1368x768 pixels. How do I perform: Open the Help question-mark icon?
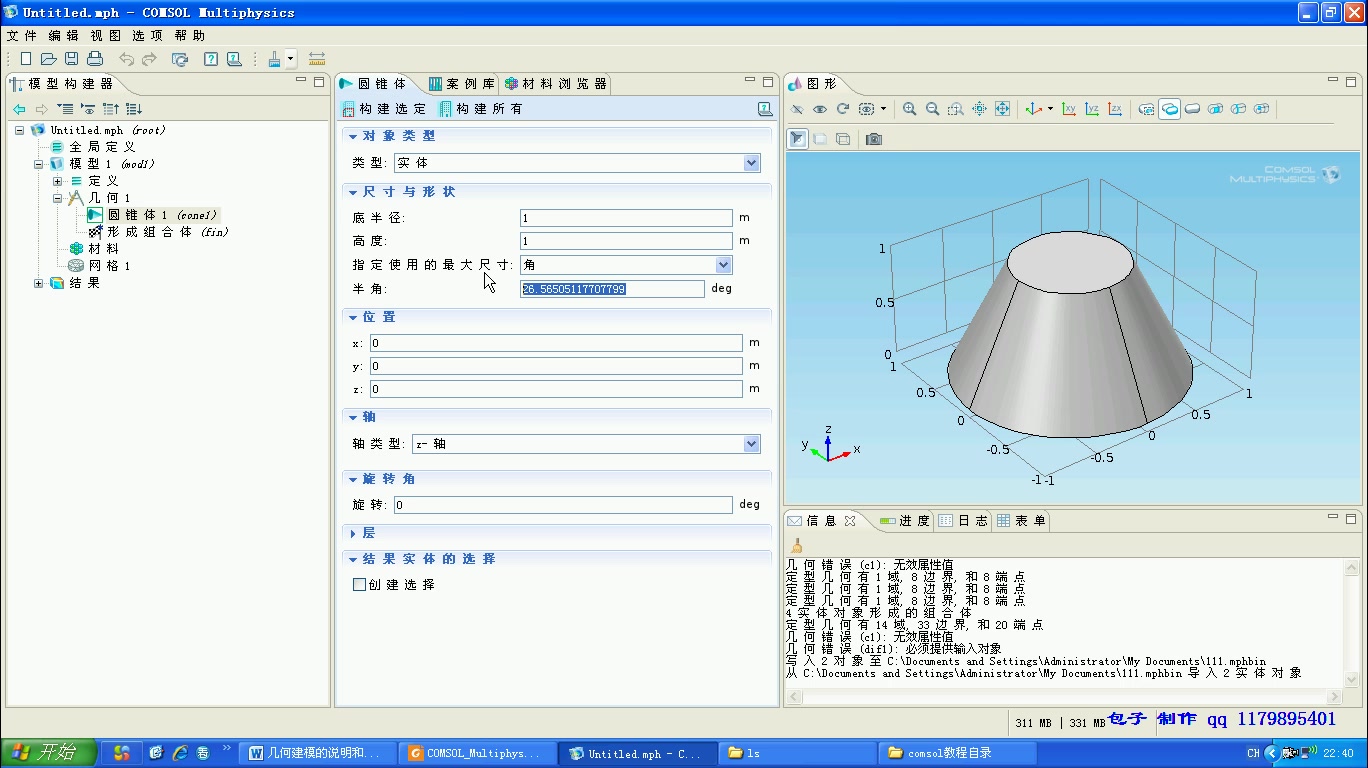click(211, 59)
